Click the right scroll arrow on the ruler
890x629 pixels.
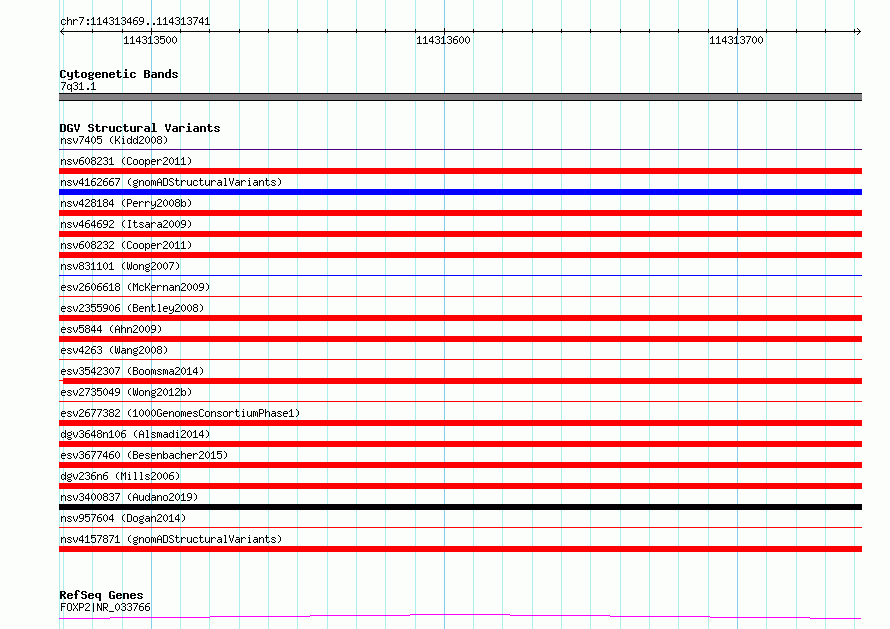pyautogui.click(x=858, y=32)
